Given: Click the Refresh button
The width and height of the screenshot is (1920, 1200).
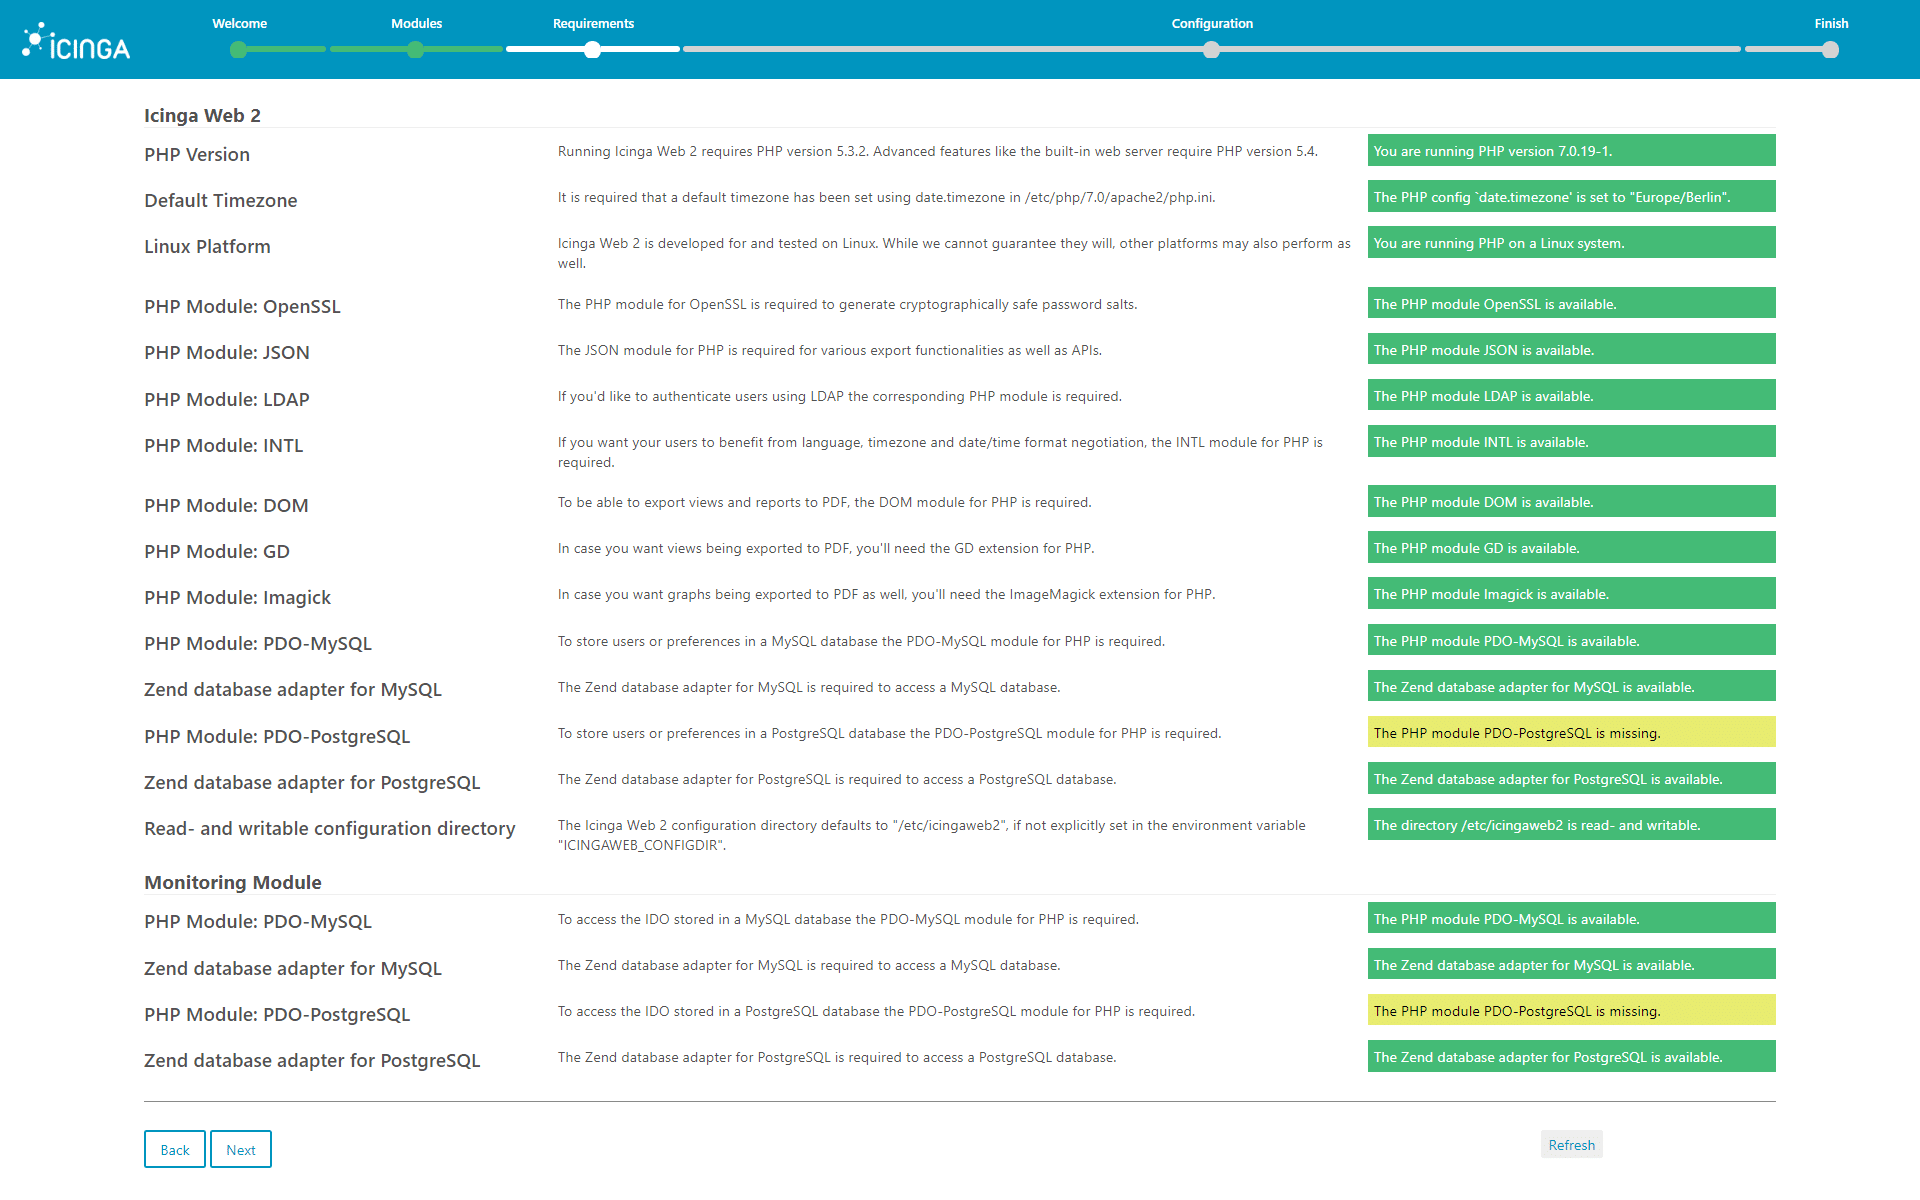Looking at the screenshot, I should coord(1571,1145).
